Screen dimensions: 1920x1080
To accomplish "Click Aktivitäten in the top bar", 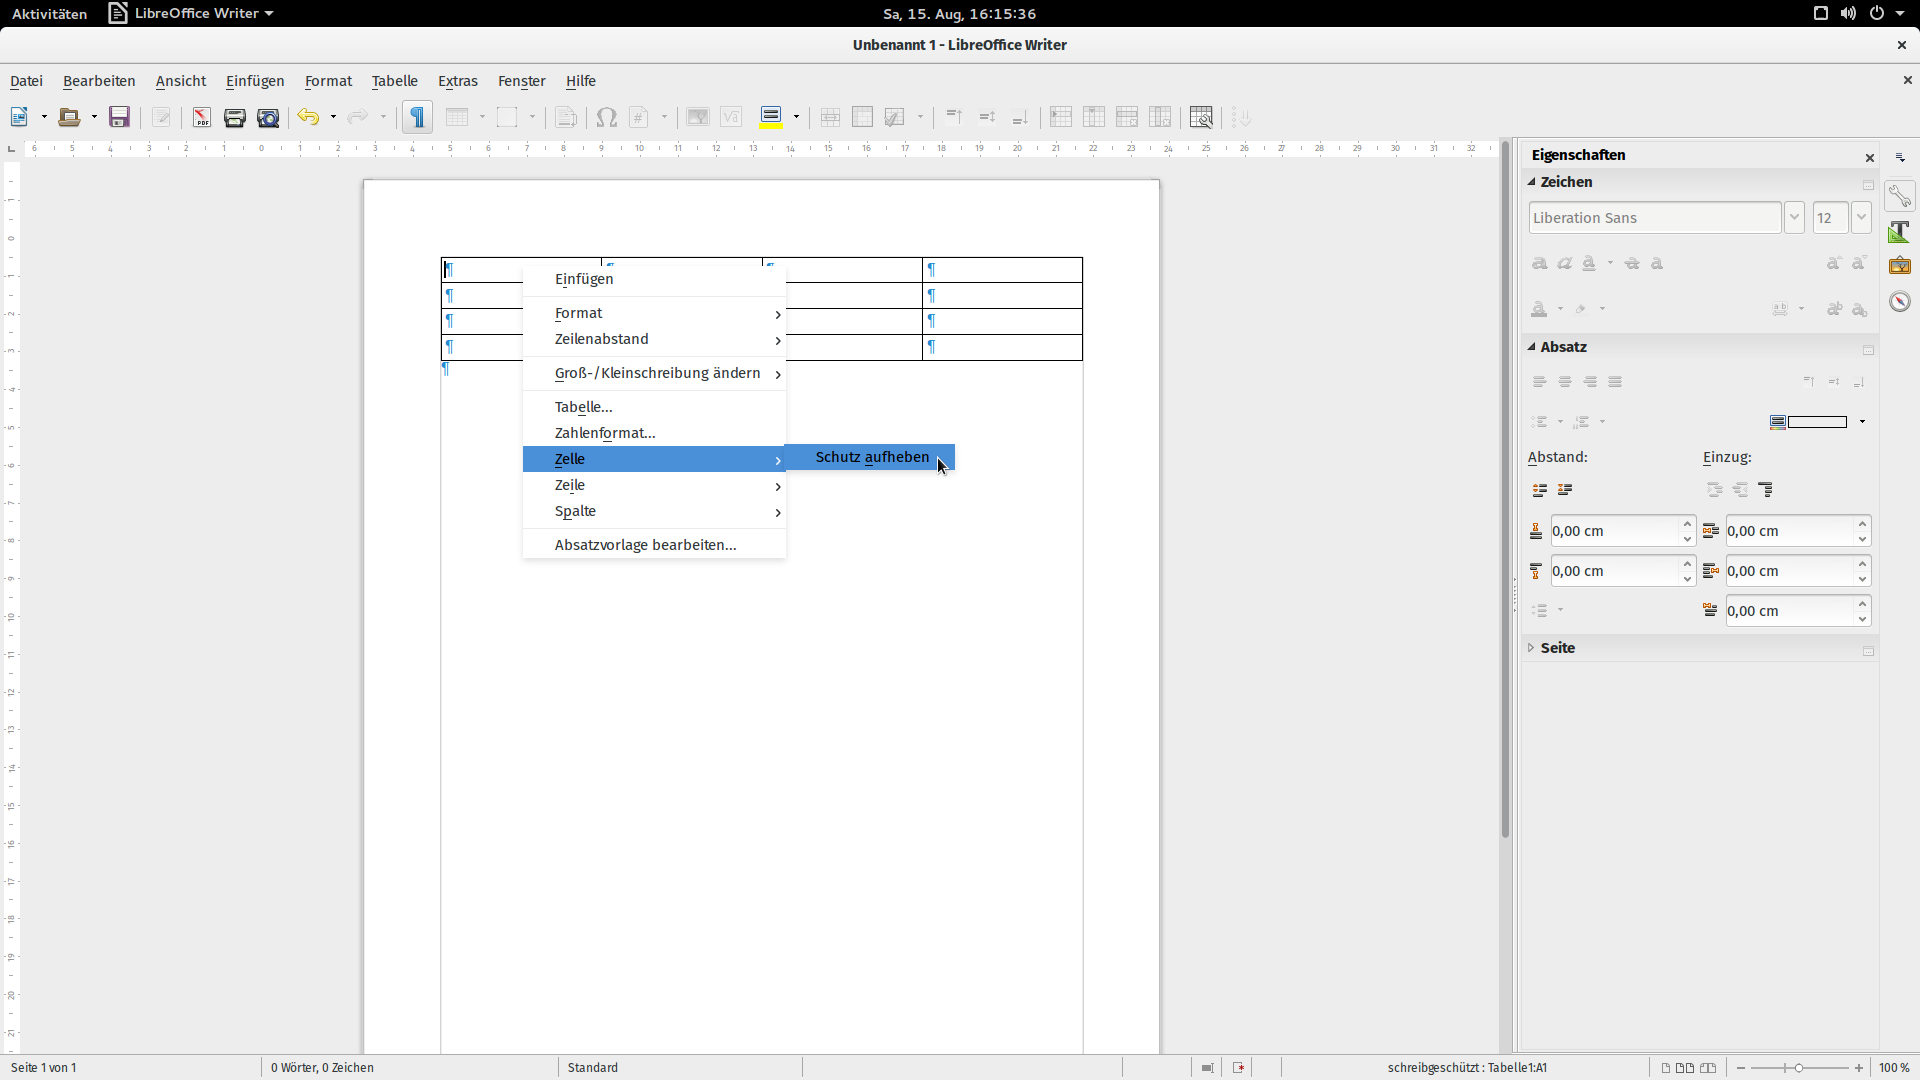I will tap(49, 14).
